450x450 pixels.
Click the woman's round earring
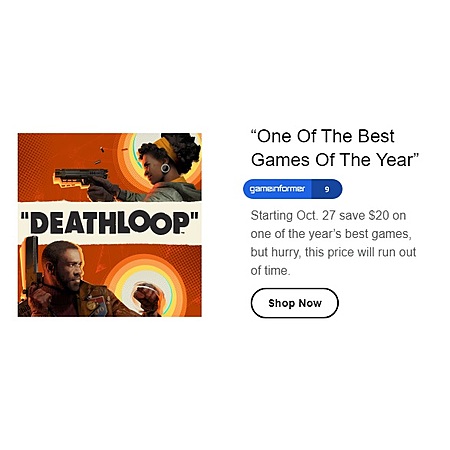(165, 168)
